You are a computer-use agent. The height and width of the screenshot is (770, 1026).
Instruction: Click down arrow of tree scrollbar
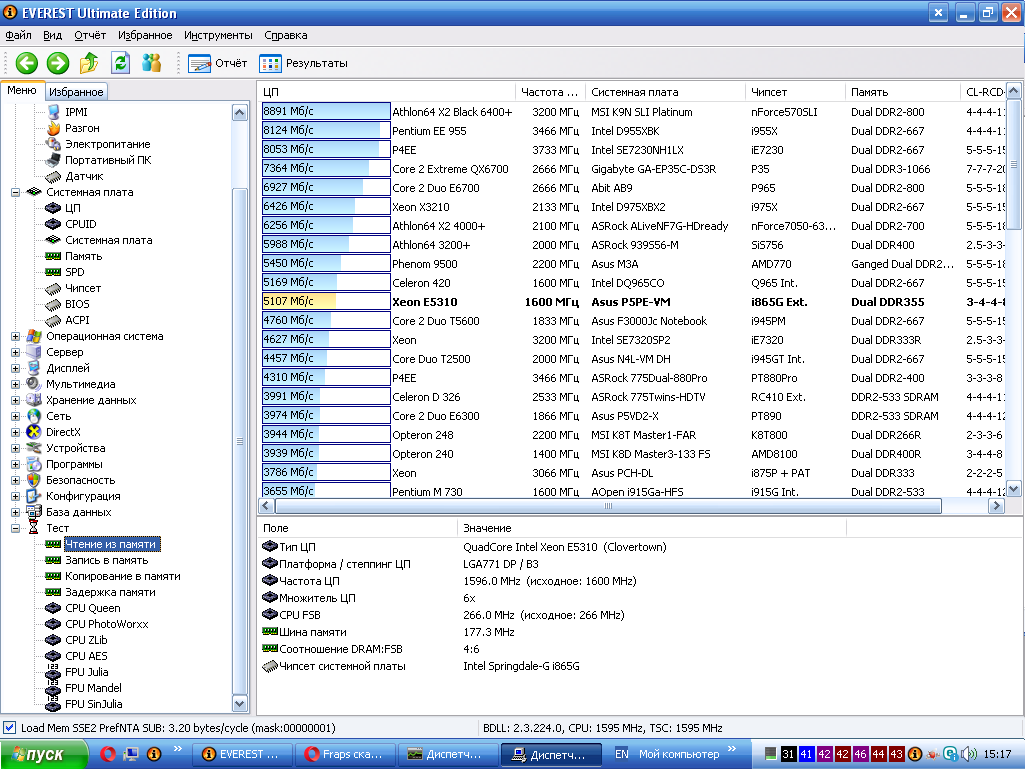pos(239,704)
